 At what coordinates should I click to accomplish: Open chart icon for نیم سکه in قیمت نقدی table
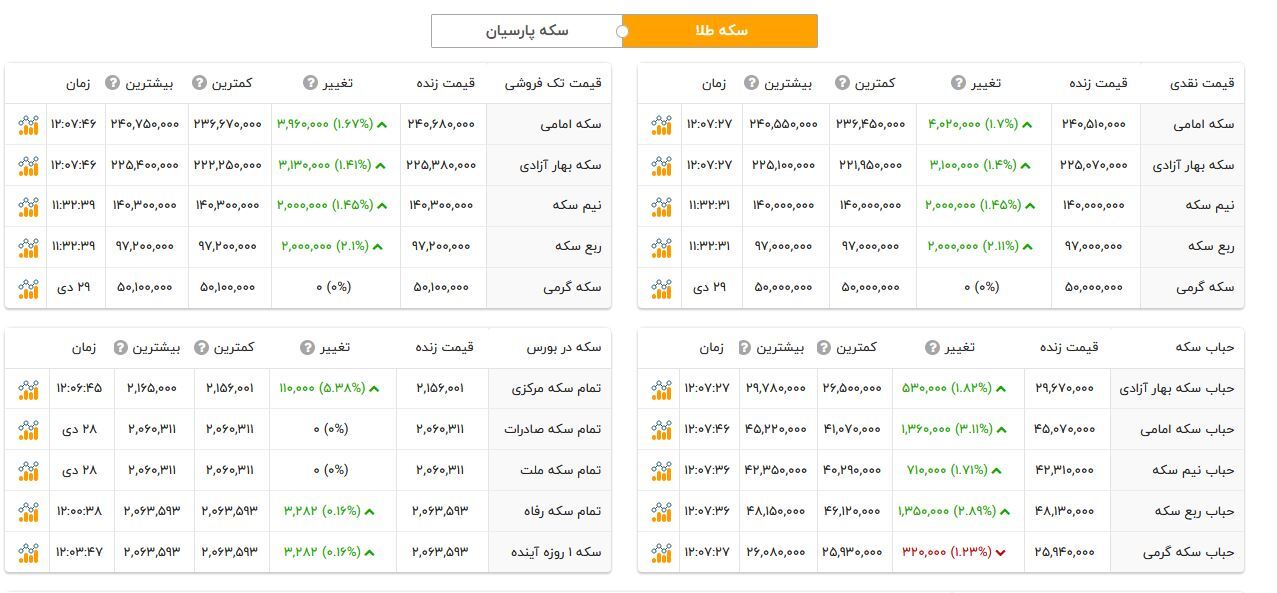tap(660, 206)
